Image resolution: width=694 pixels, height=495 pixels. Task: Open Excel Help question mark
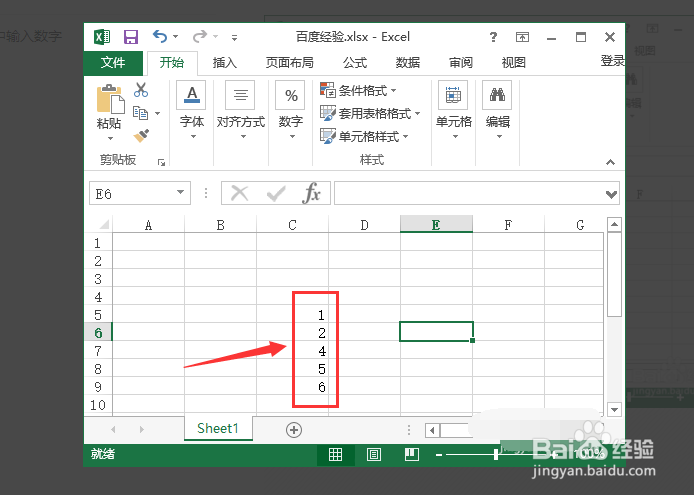[493, 37]
